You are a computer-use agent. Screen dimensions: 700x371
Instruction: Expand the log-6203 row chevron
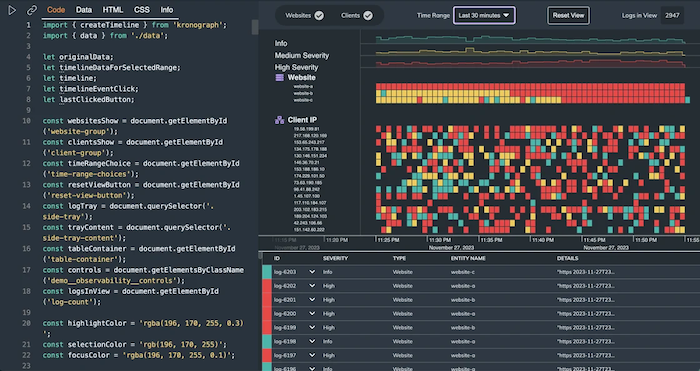click(x=312, y=272)
